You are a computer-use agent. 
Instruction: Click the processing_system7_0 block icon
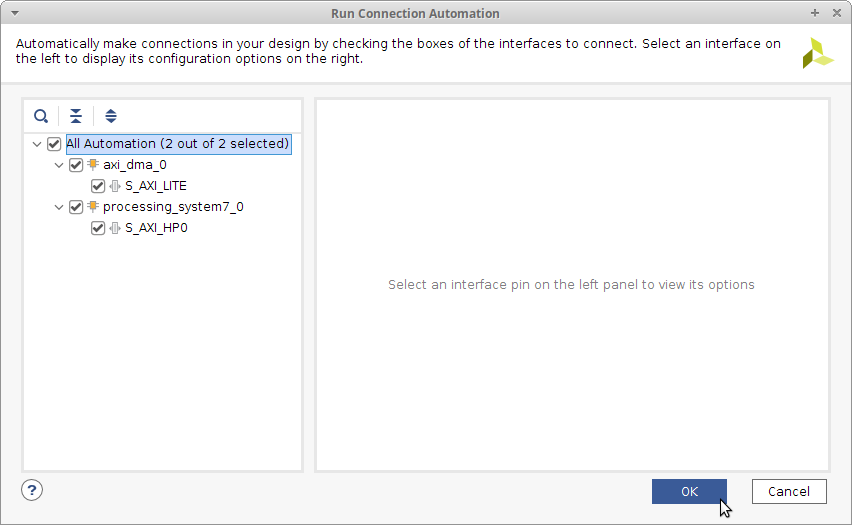[x=93, y=207]
